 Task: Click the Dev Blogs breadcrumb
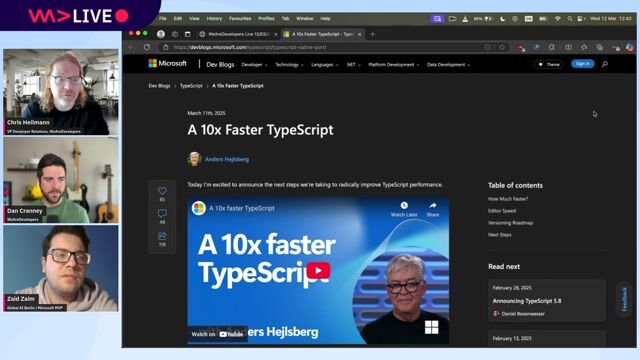click(159, 86)
